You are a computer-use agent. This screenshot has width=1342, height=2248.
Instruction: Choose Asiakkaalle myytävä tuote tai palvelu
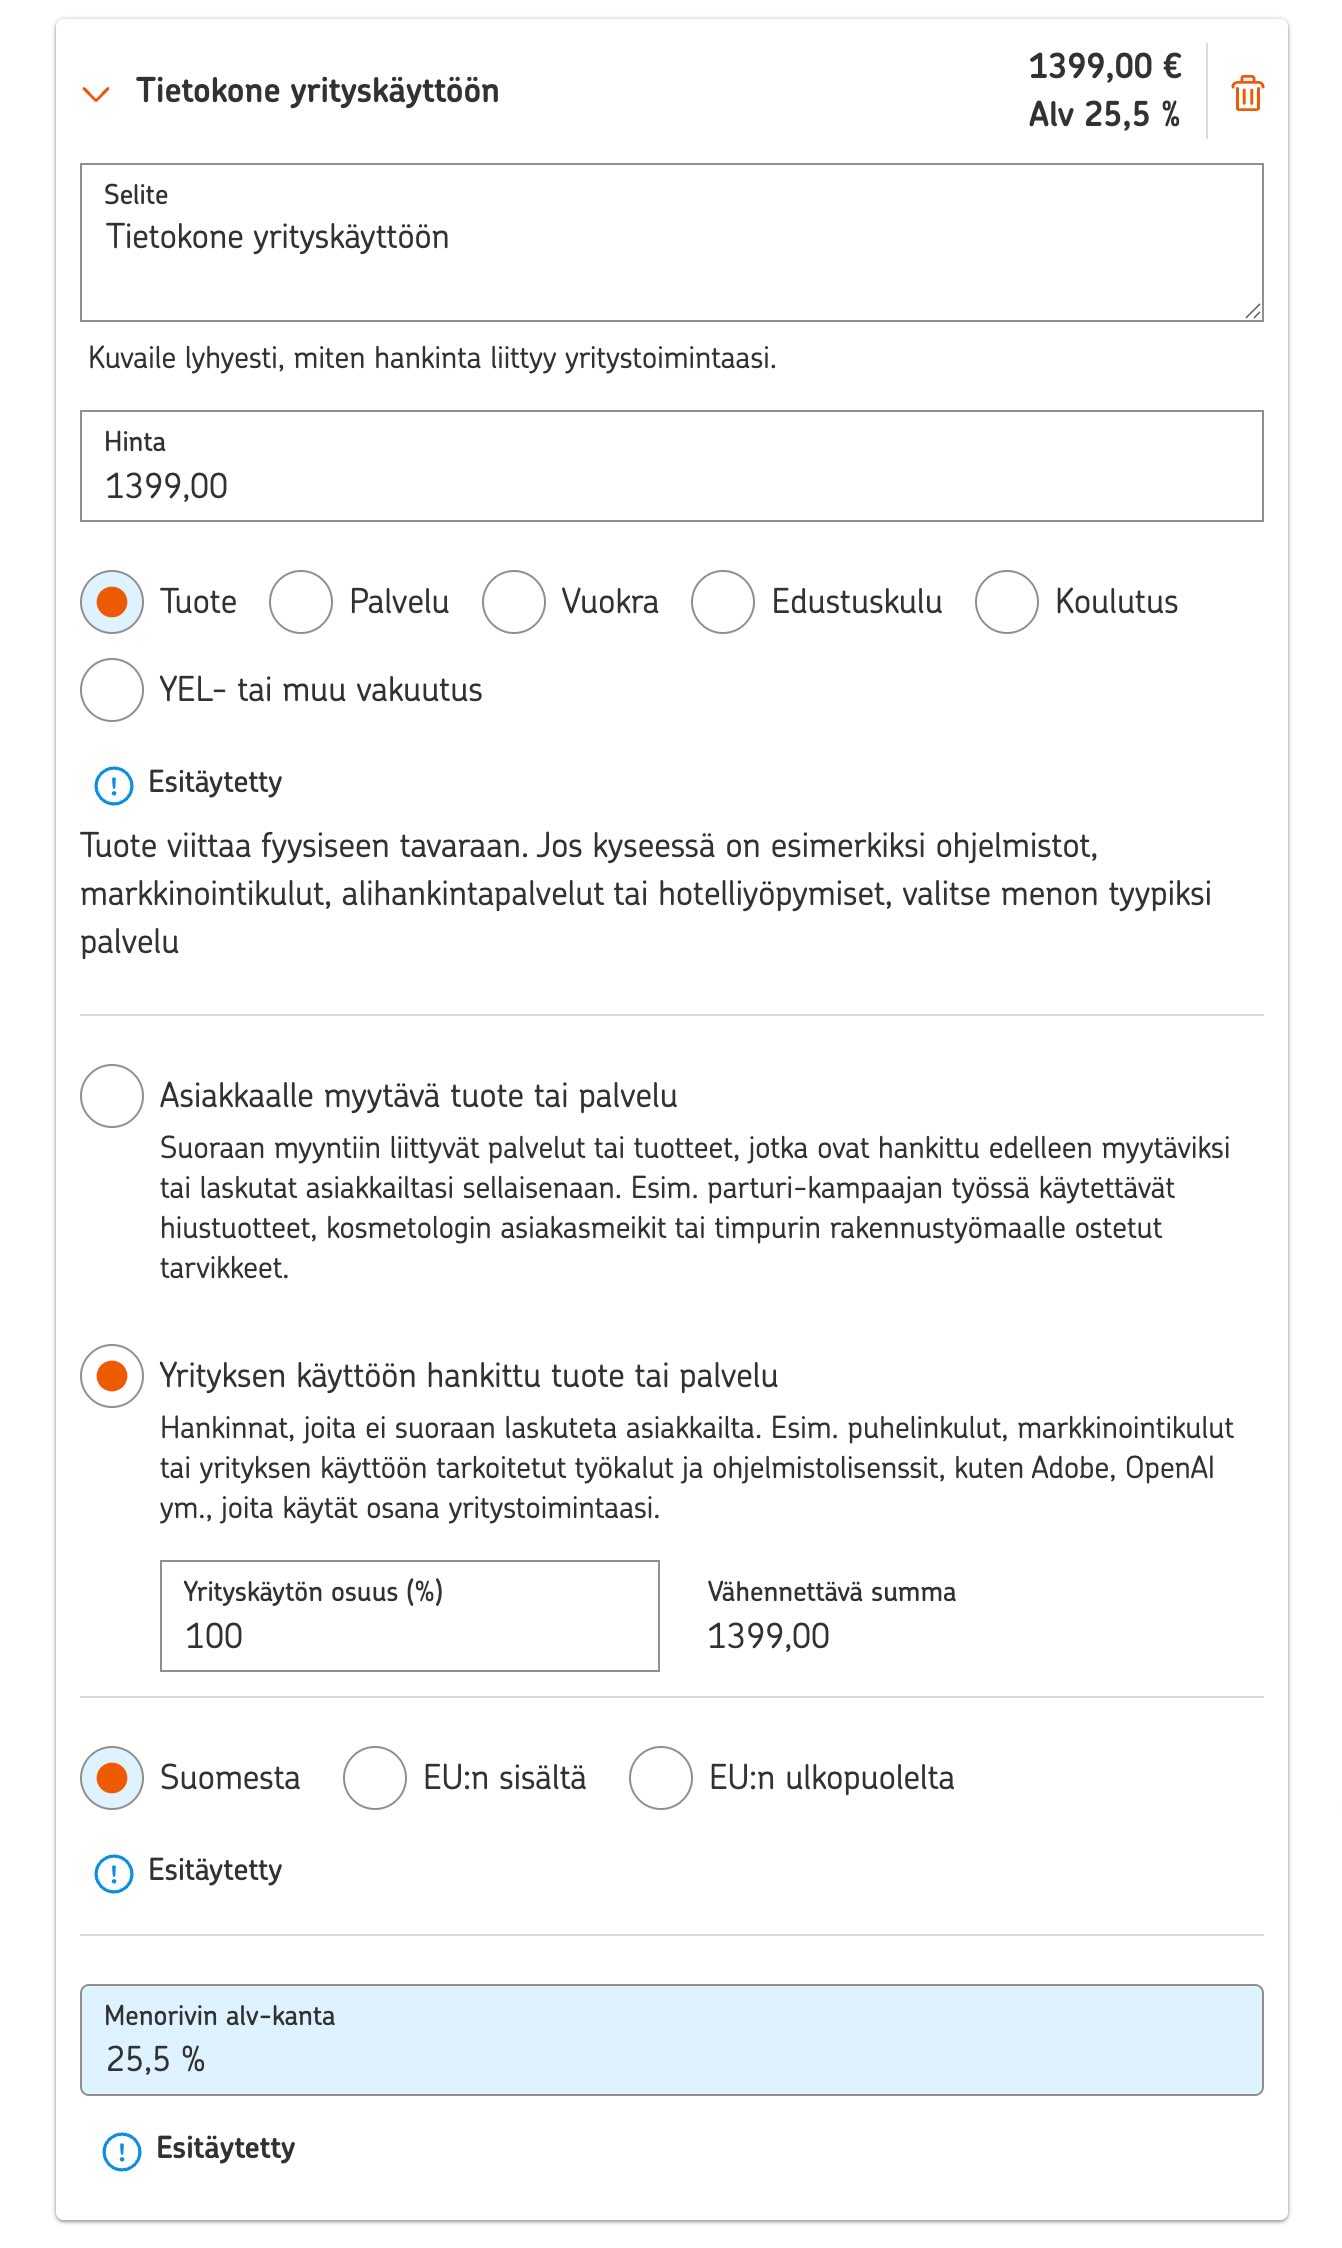[x=112, y=1096]
